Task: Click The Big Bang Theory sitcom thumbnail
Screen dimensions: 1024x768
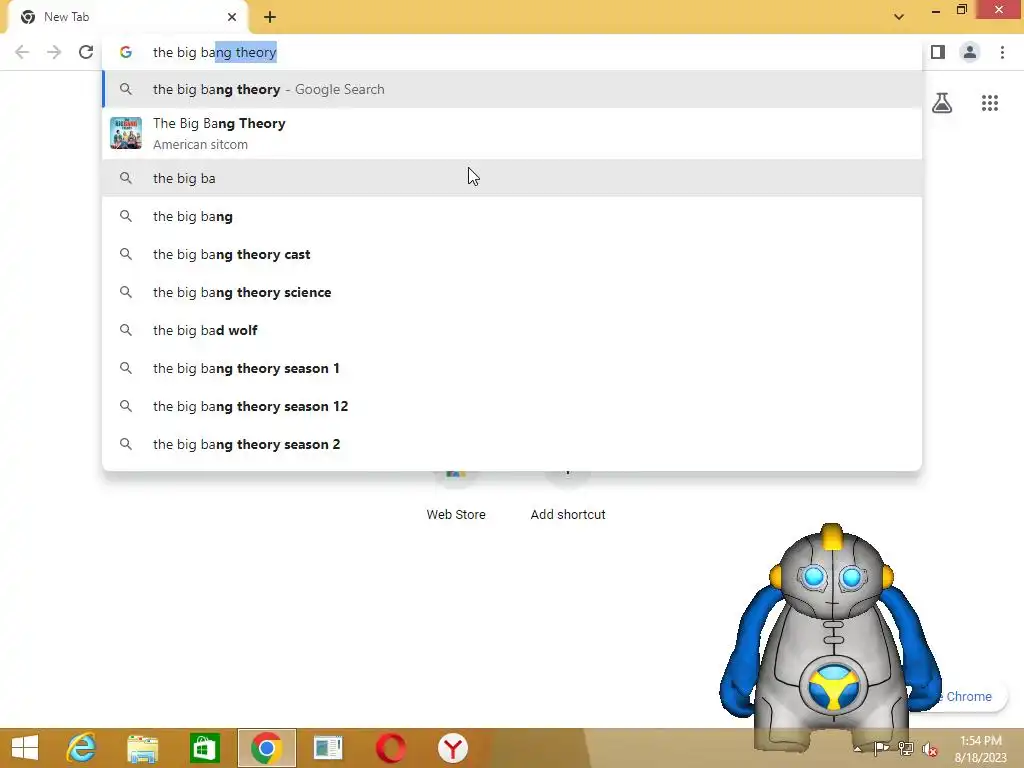Action: point(126,133)
